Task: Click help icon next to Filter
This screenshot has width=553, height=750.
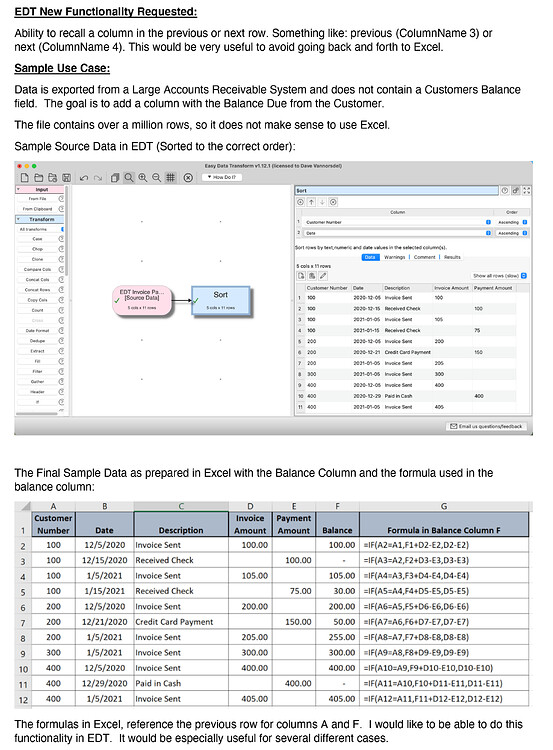Action: click(x=61, y=371)
